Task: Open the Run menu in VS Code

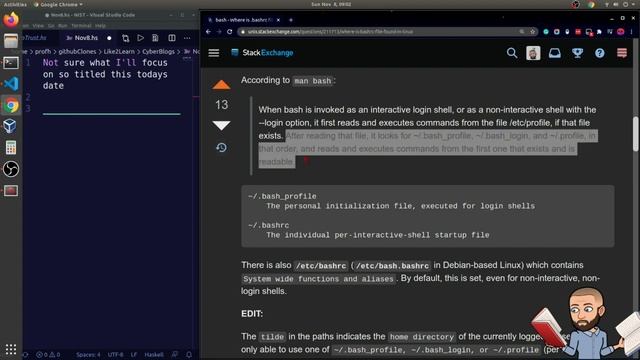Action: pos(62,25)
